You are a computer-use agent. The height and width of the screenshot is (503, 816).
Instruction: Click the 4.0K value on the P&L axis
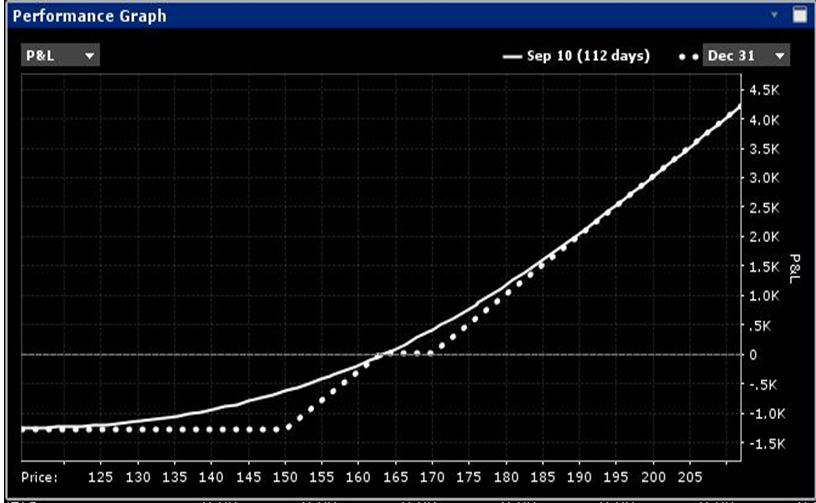click(764, 120)
